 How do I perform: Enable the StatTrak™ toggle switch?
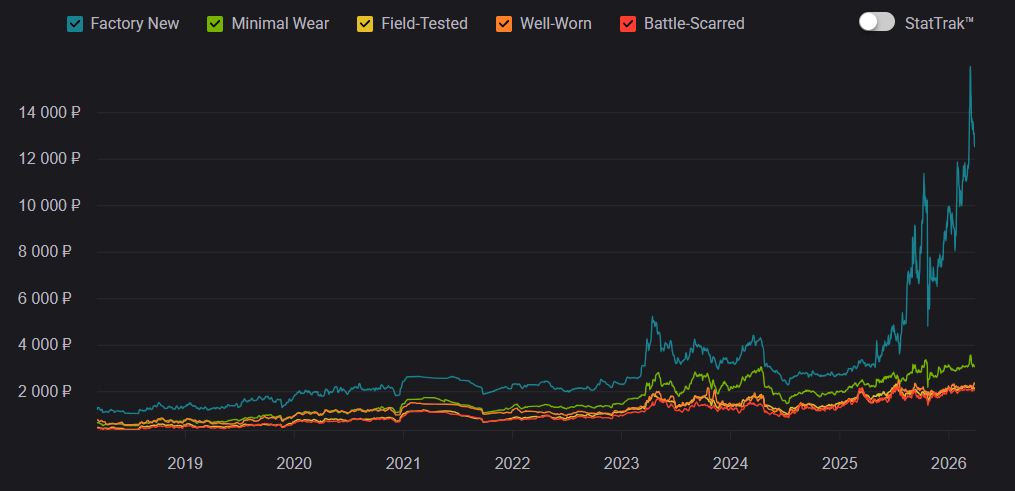tap(876, 22)
